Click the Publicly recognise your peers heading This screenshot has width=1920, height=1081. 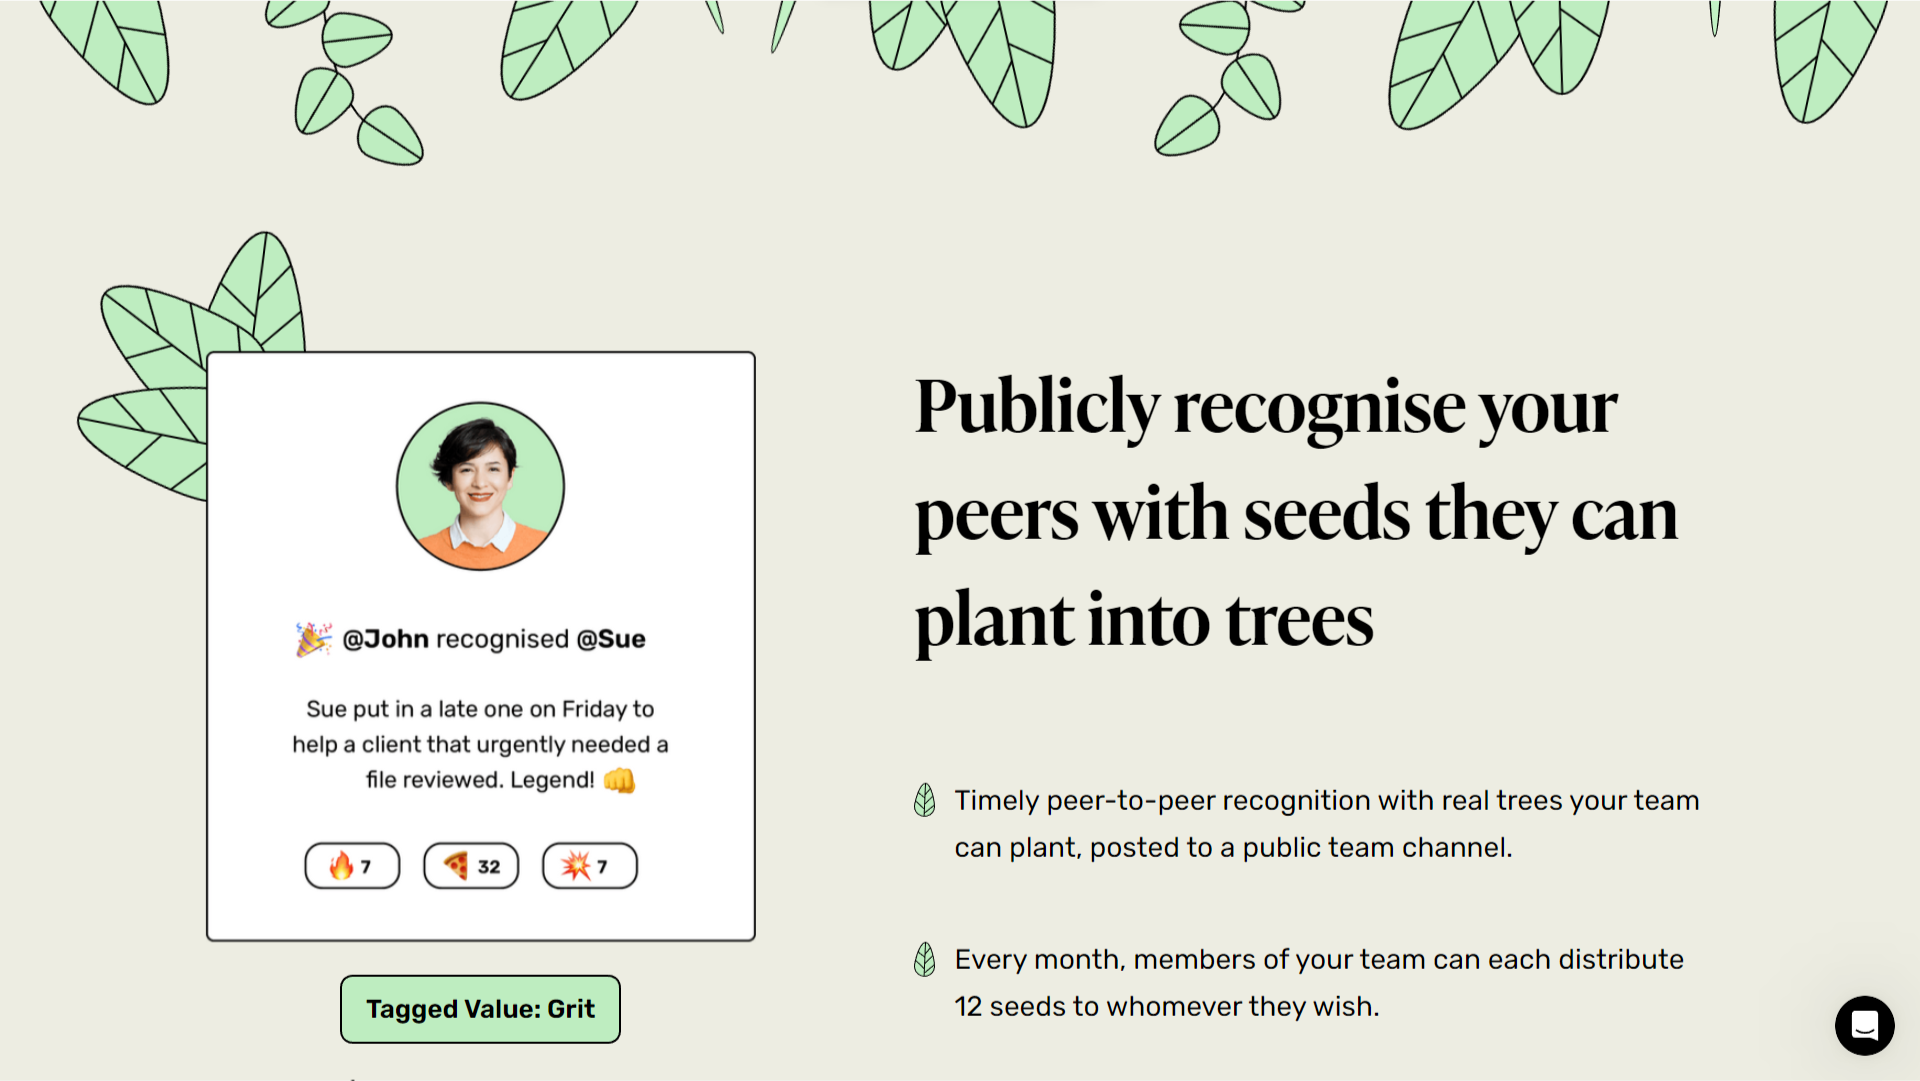coord(1296,513)
